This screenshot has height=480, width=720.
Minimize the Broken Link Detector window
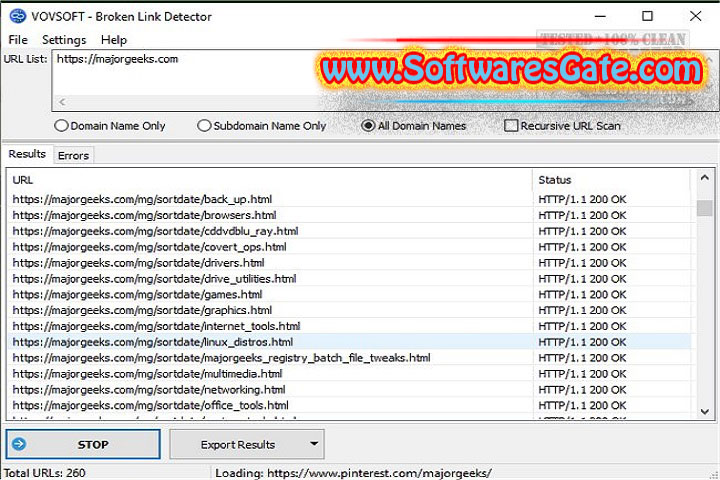pyautogui.click(x=600, y=17)
